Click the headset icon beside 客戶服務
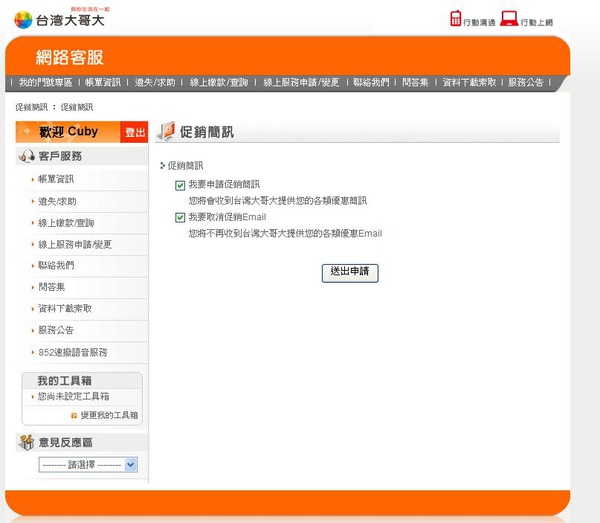Screen dimensions: 600x523 27,156
